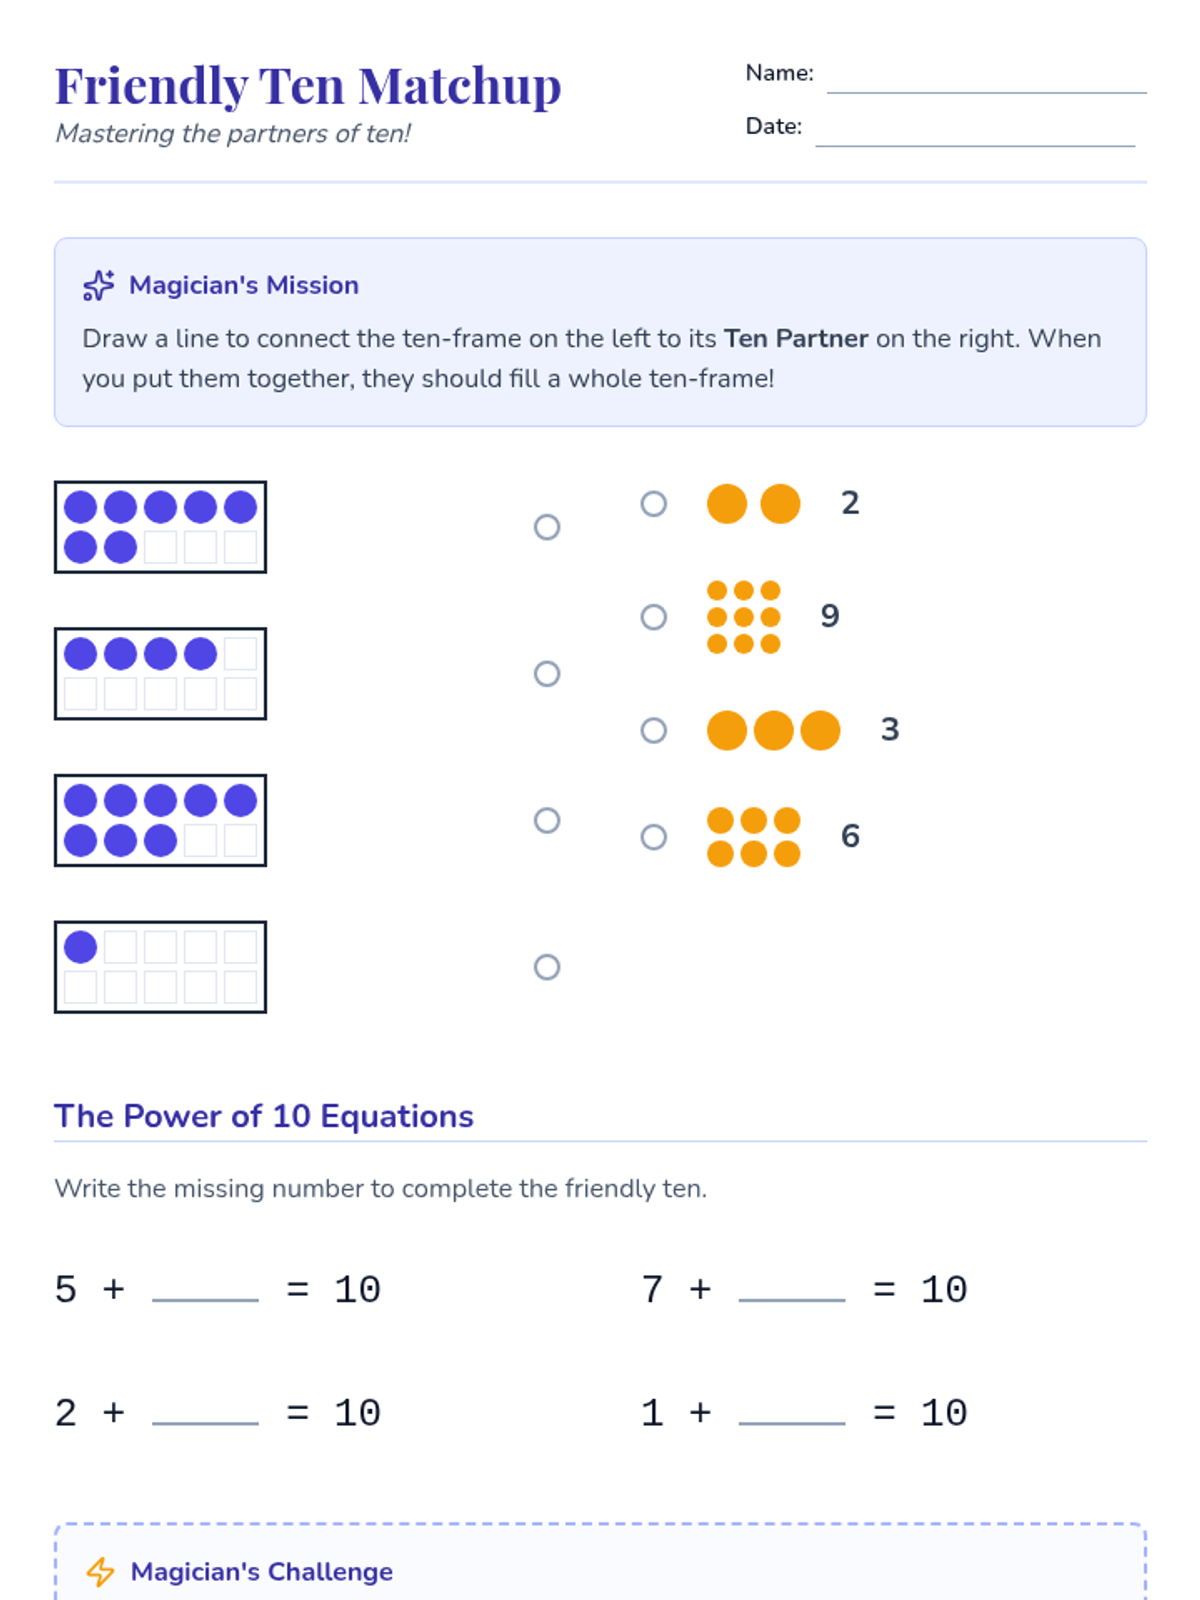Viewport: 1200px width, 1600px height.
Task: Select the circle next to the seven-dot ten-frame
Action: pyautogui.click(x=547, y=527)
